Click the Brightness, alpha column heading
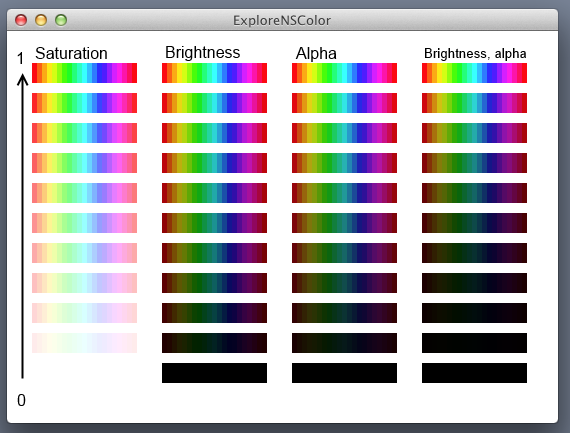The image size is (570, 433). point(475,53)
